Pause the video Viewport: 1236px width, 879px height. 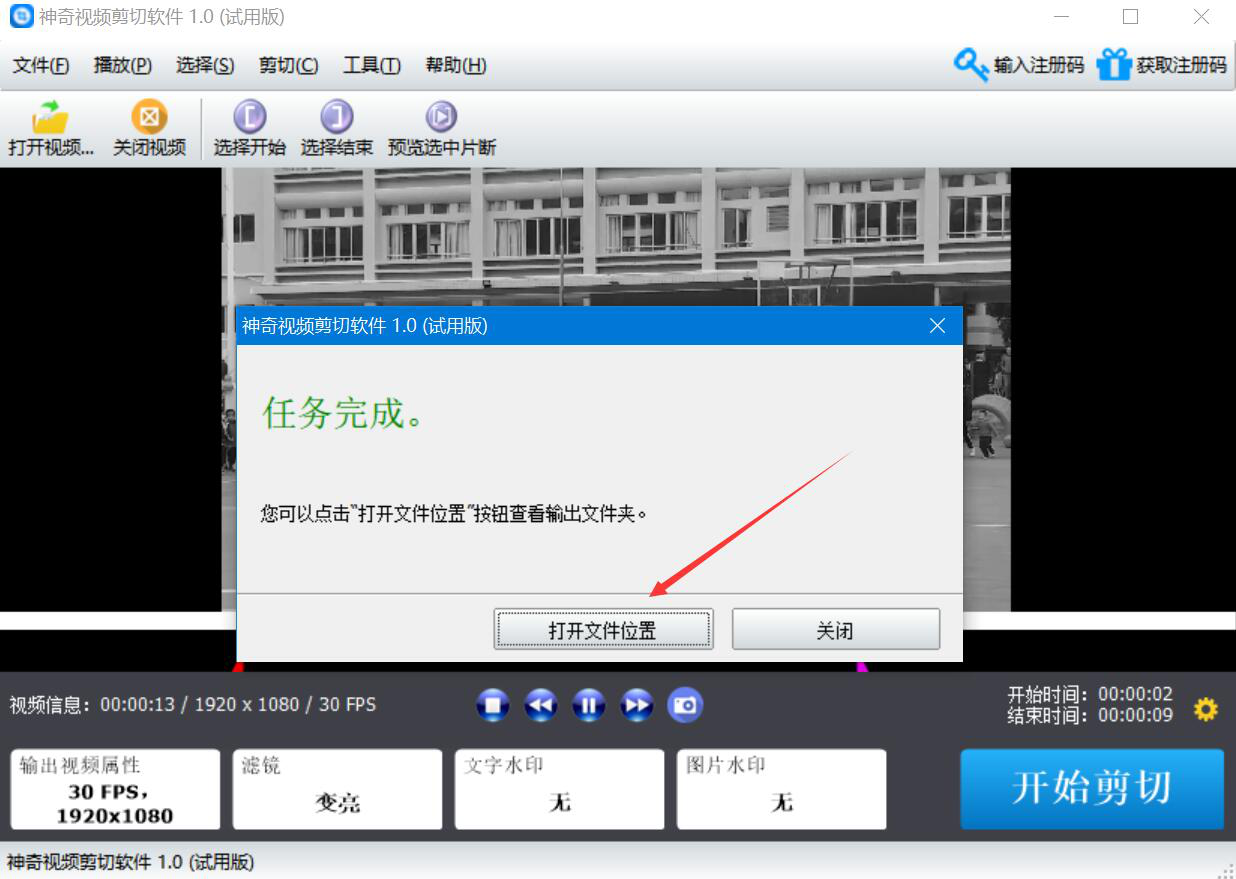(588, 705)
